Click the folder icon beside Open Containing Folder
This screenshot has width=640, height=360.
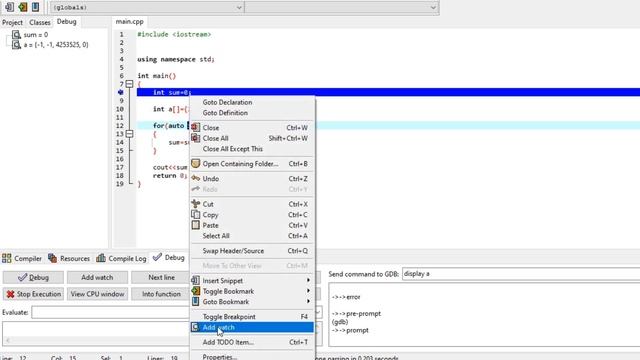196,164
